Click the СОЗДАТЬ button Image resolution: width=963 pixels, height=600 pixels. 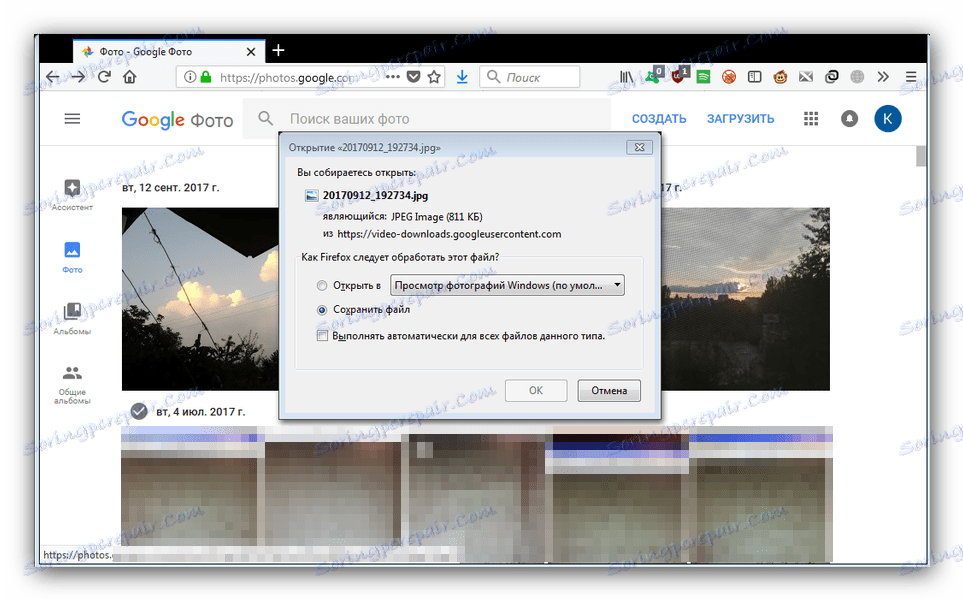[659, 119]
